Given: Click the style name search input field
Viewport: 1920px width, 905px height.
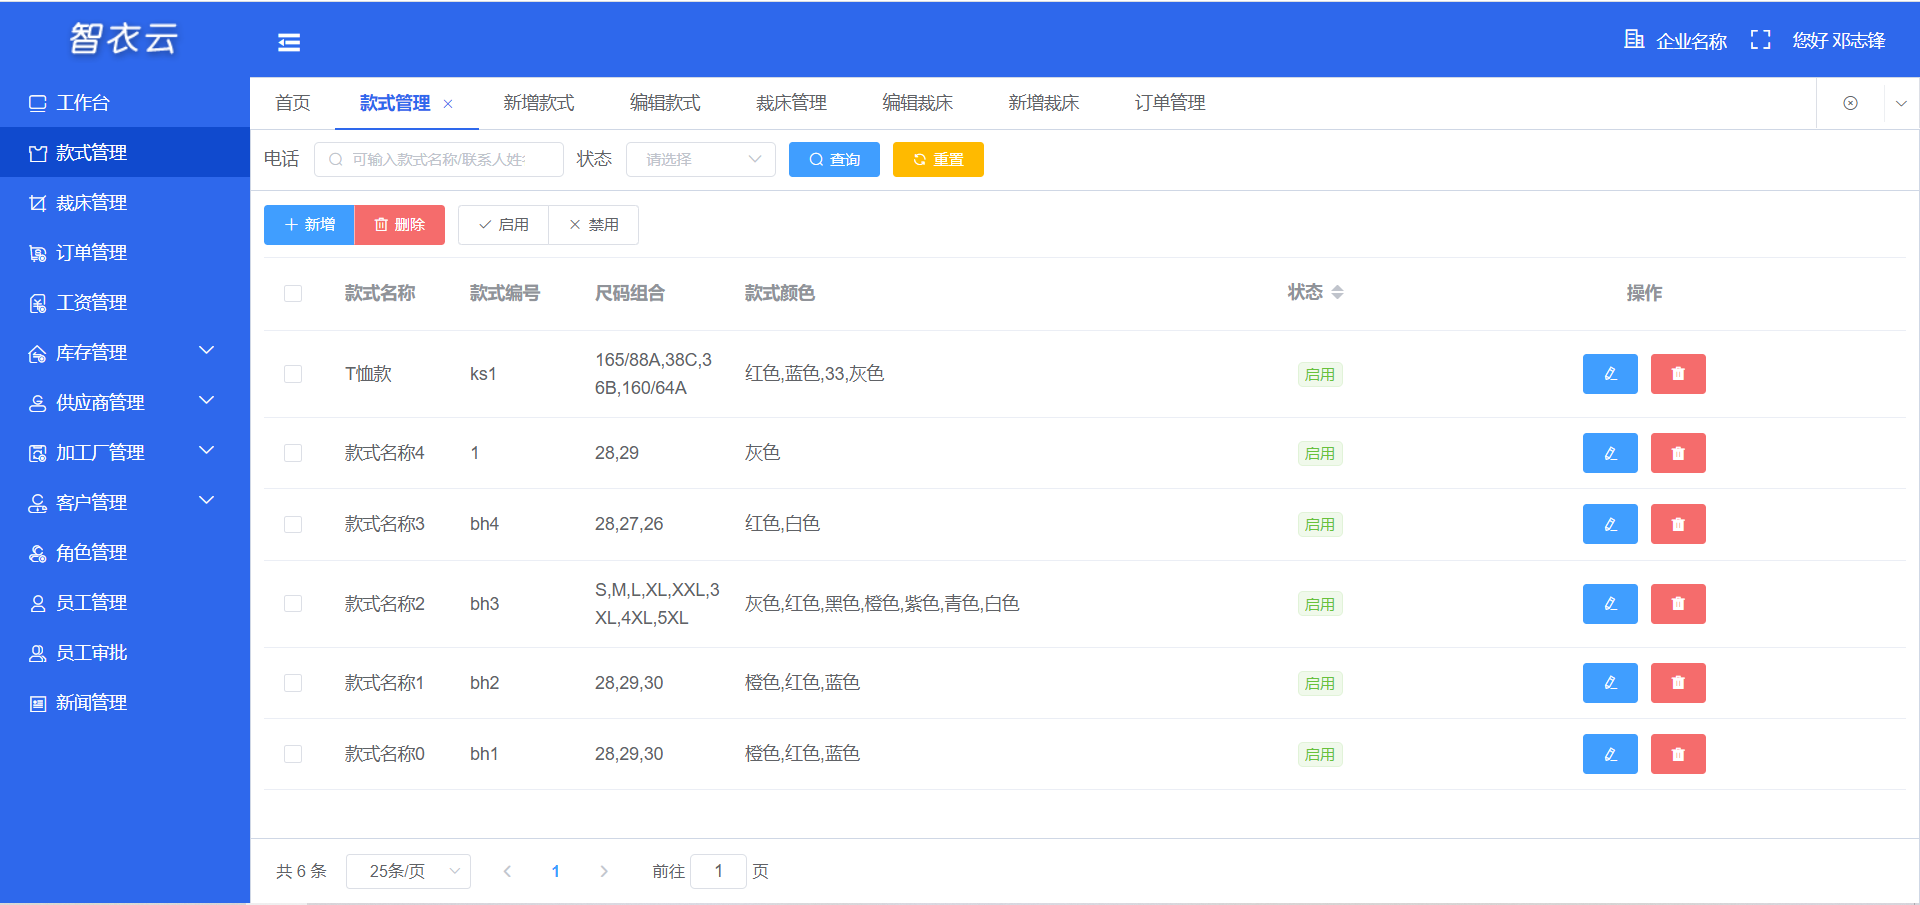Looking at the screenshot, I should tap(439, 159).
